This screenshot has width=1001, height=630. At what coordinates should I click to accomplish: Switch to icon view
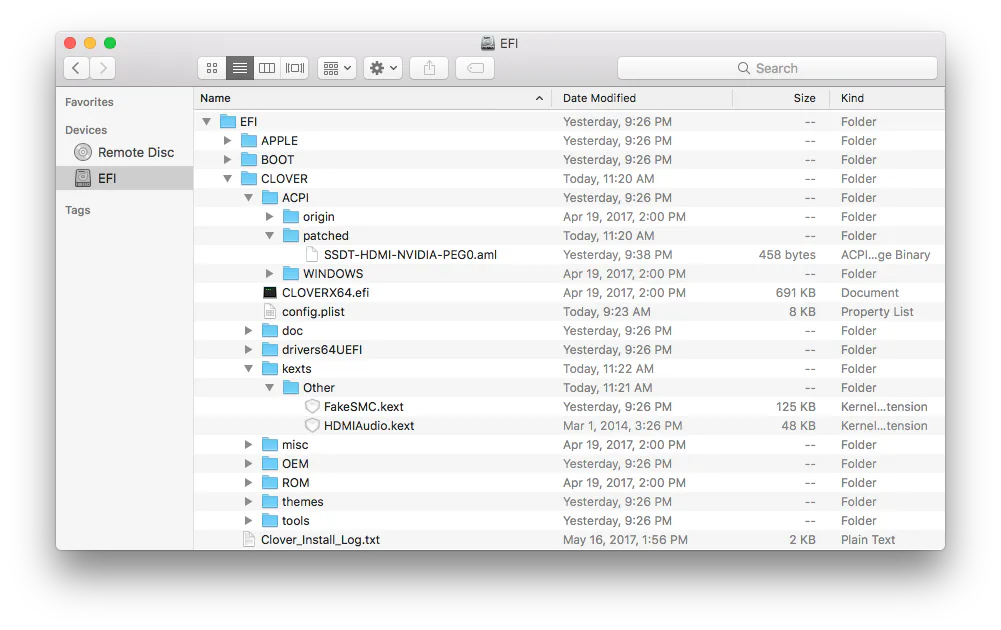click(212, 68)
